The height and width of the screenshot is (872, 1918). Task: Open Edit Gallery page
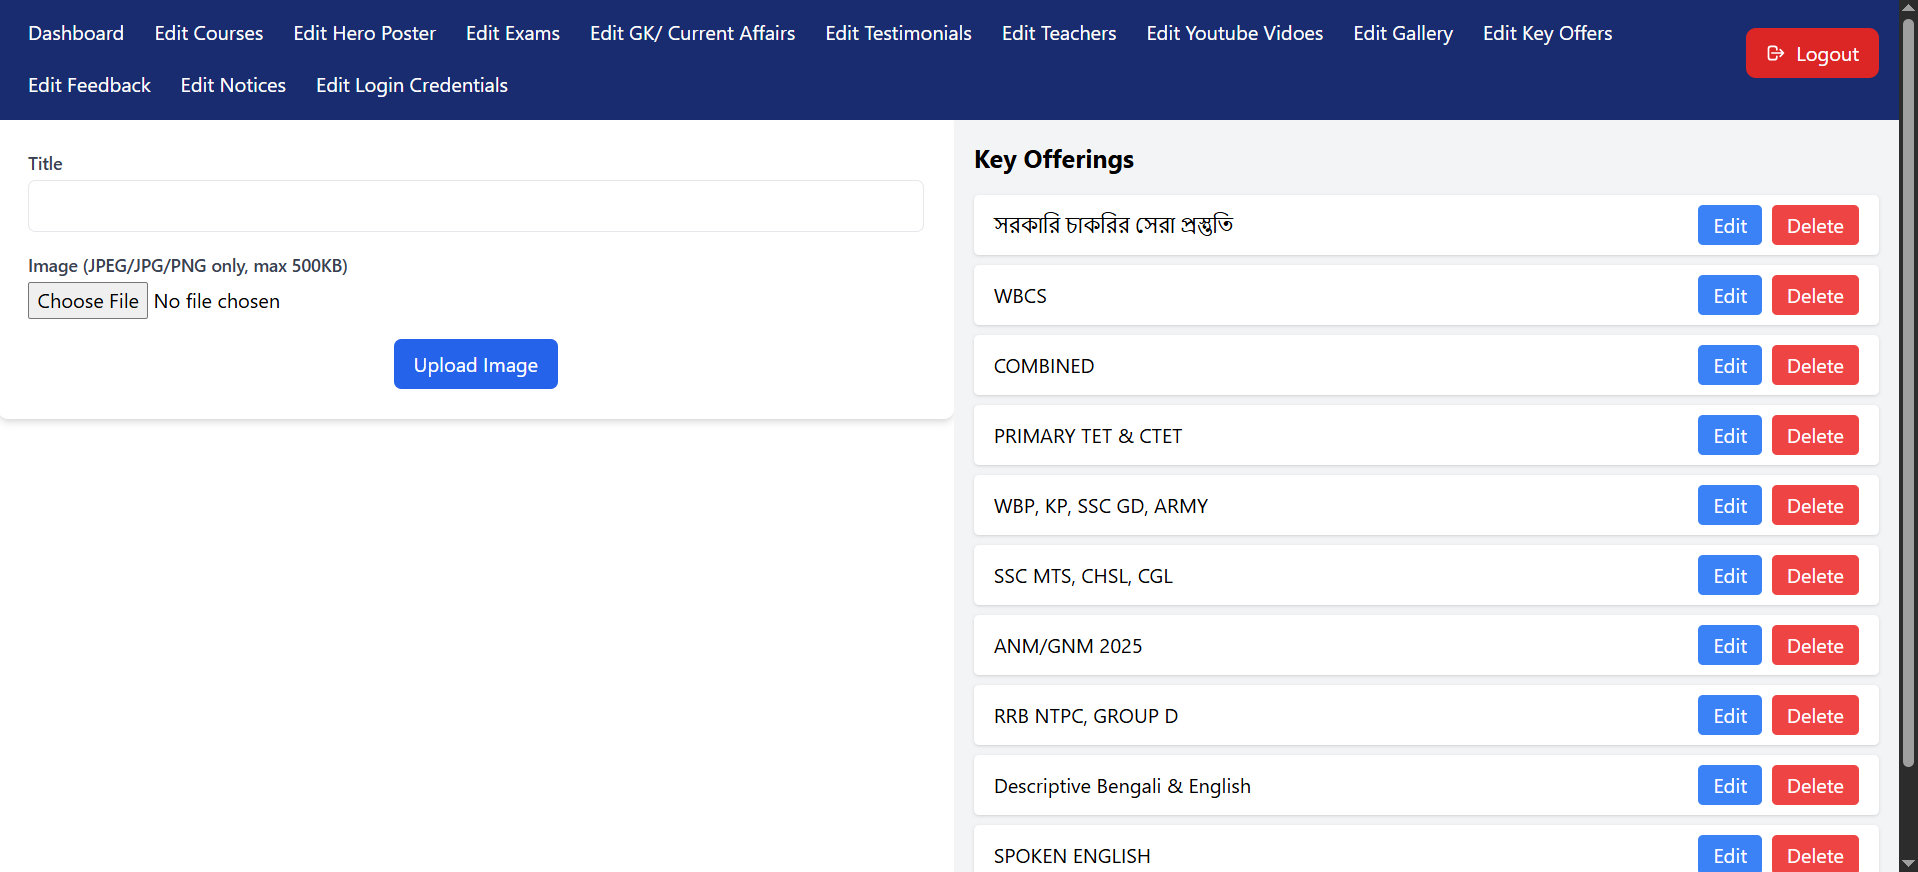click(1403, 33)
